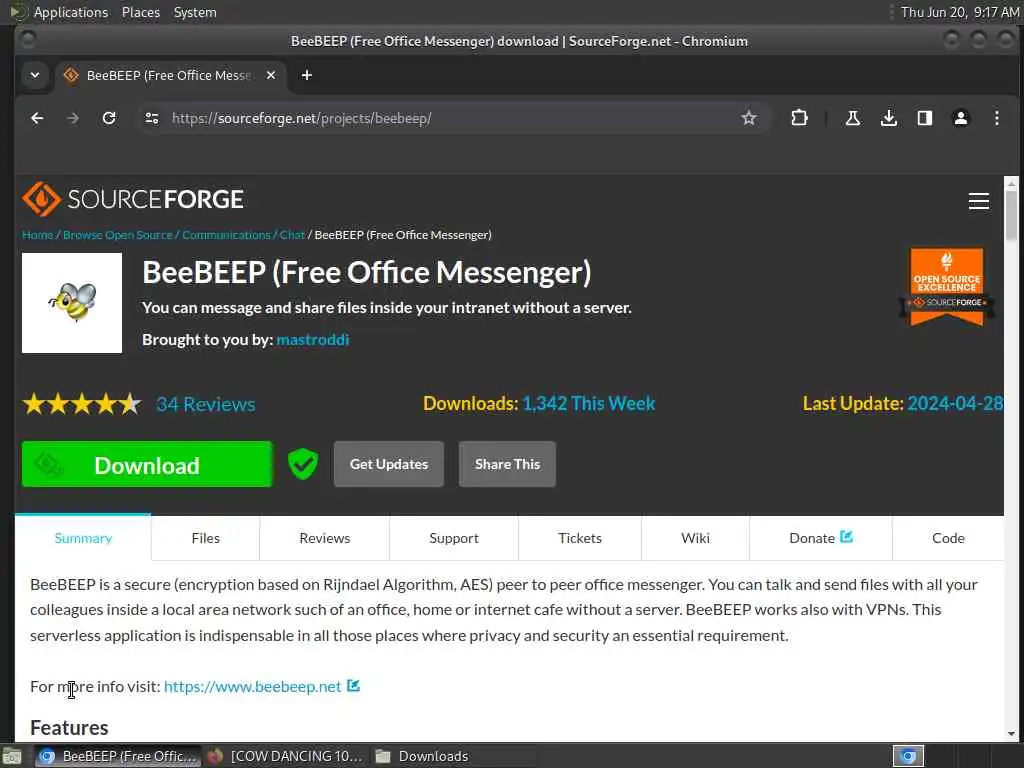Switch to COW DANCING taskbar window
The height and width of the screenshot is (768, 1024).
pyautogui.click(x=285, y=756)
